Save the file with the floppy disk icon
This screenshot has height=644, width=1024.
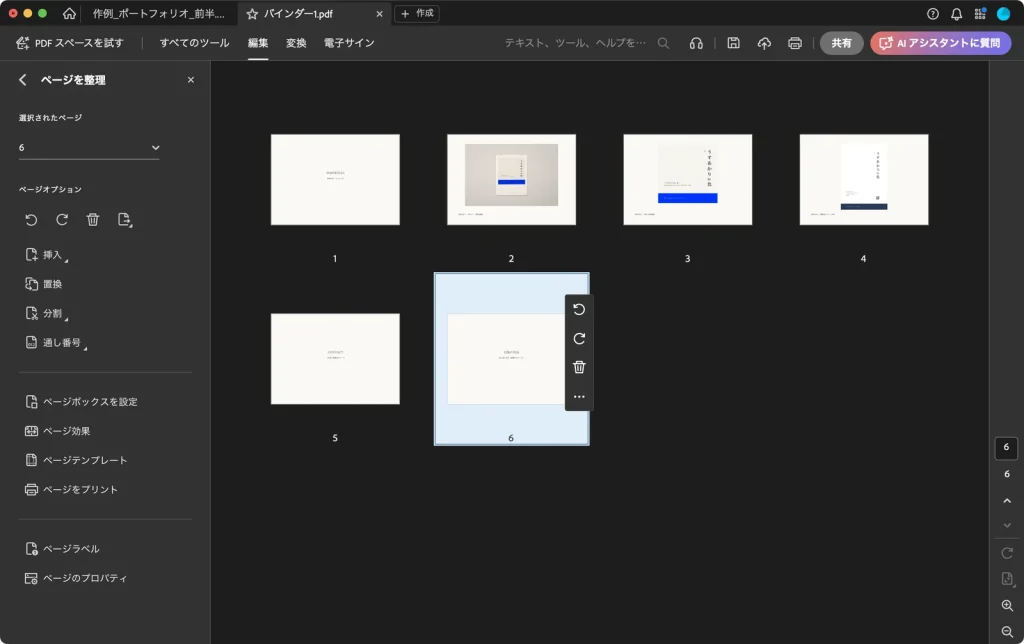pyautogui.click(x=733, y=43)
